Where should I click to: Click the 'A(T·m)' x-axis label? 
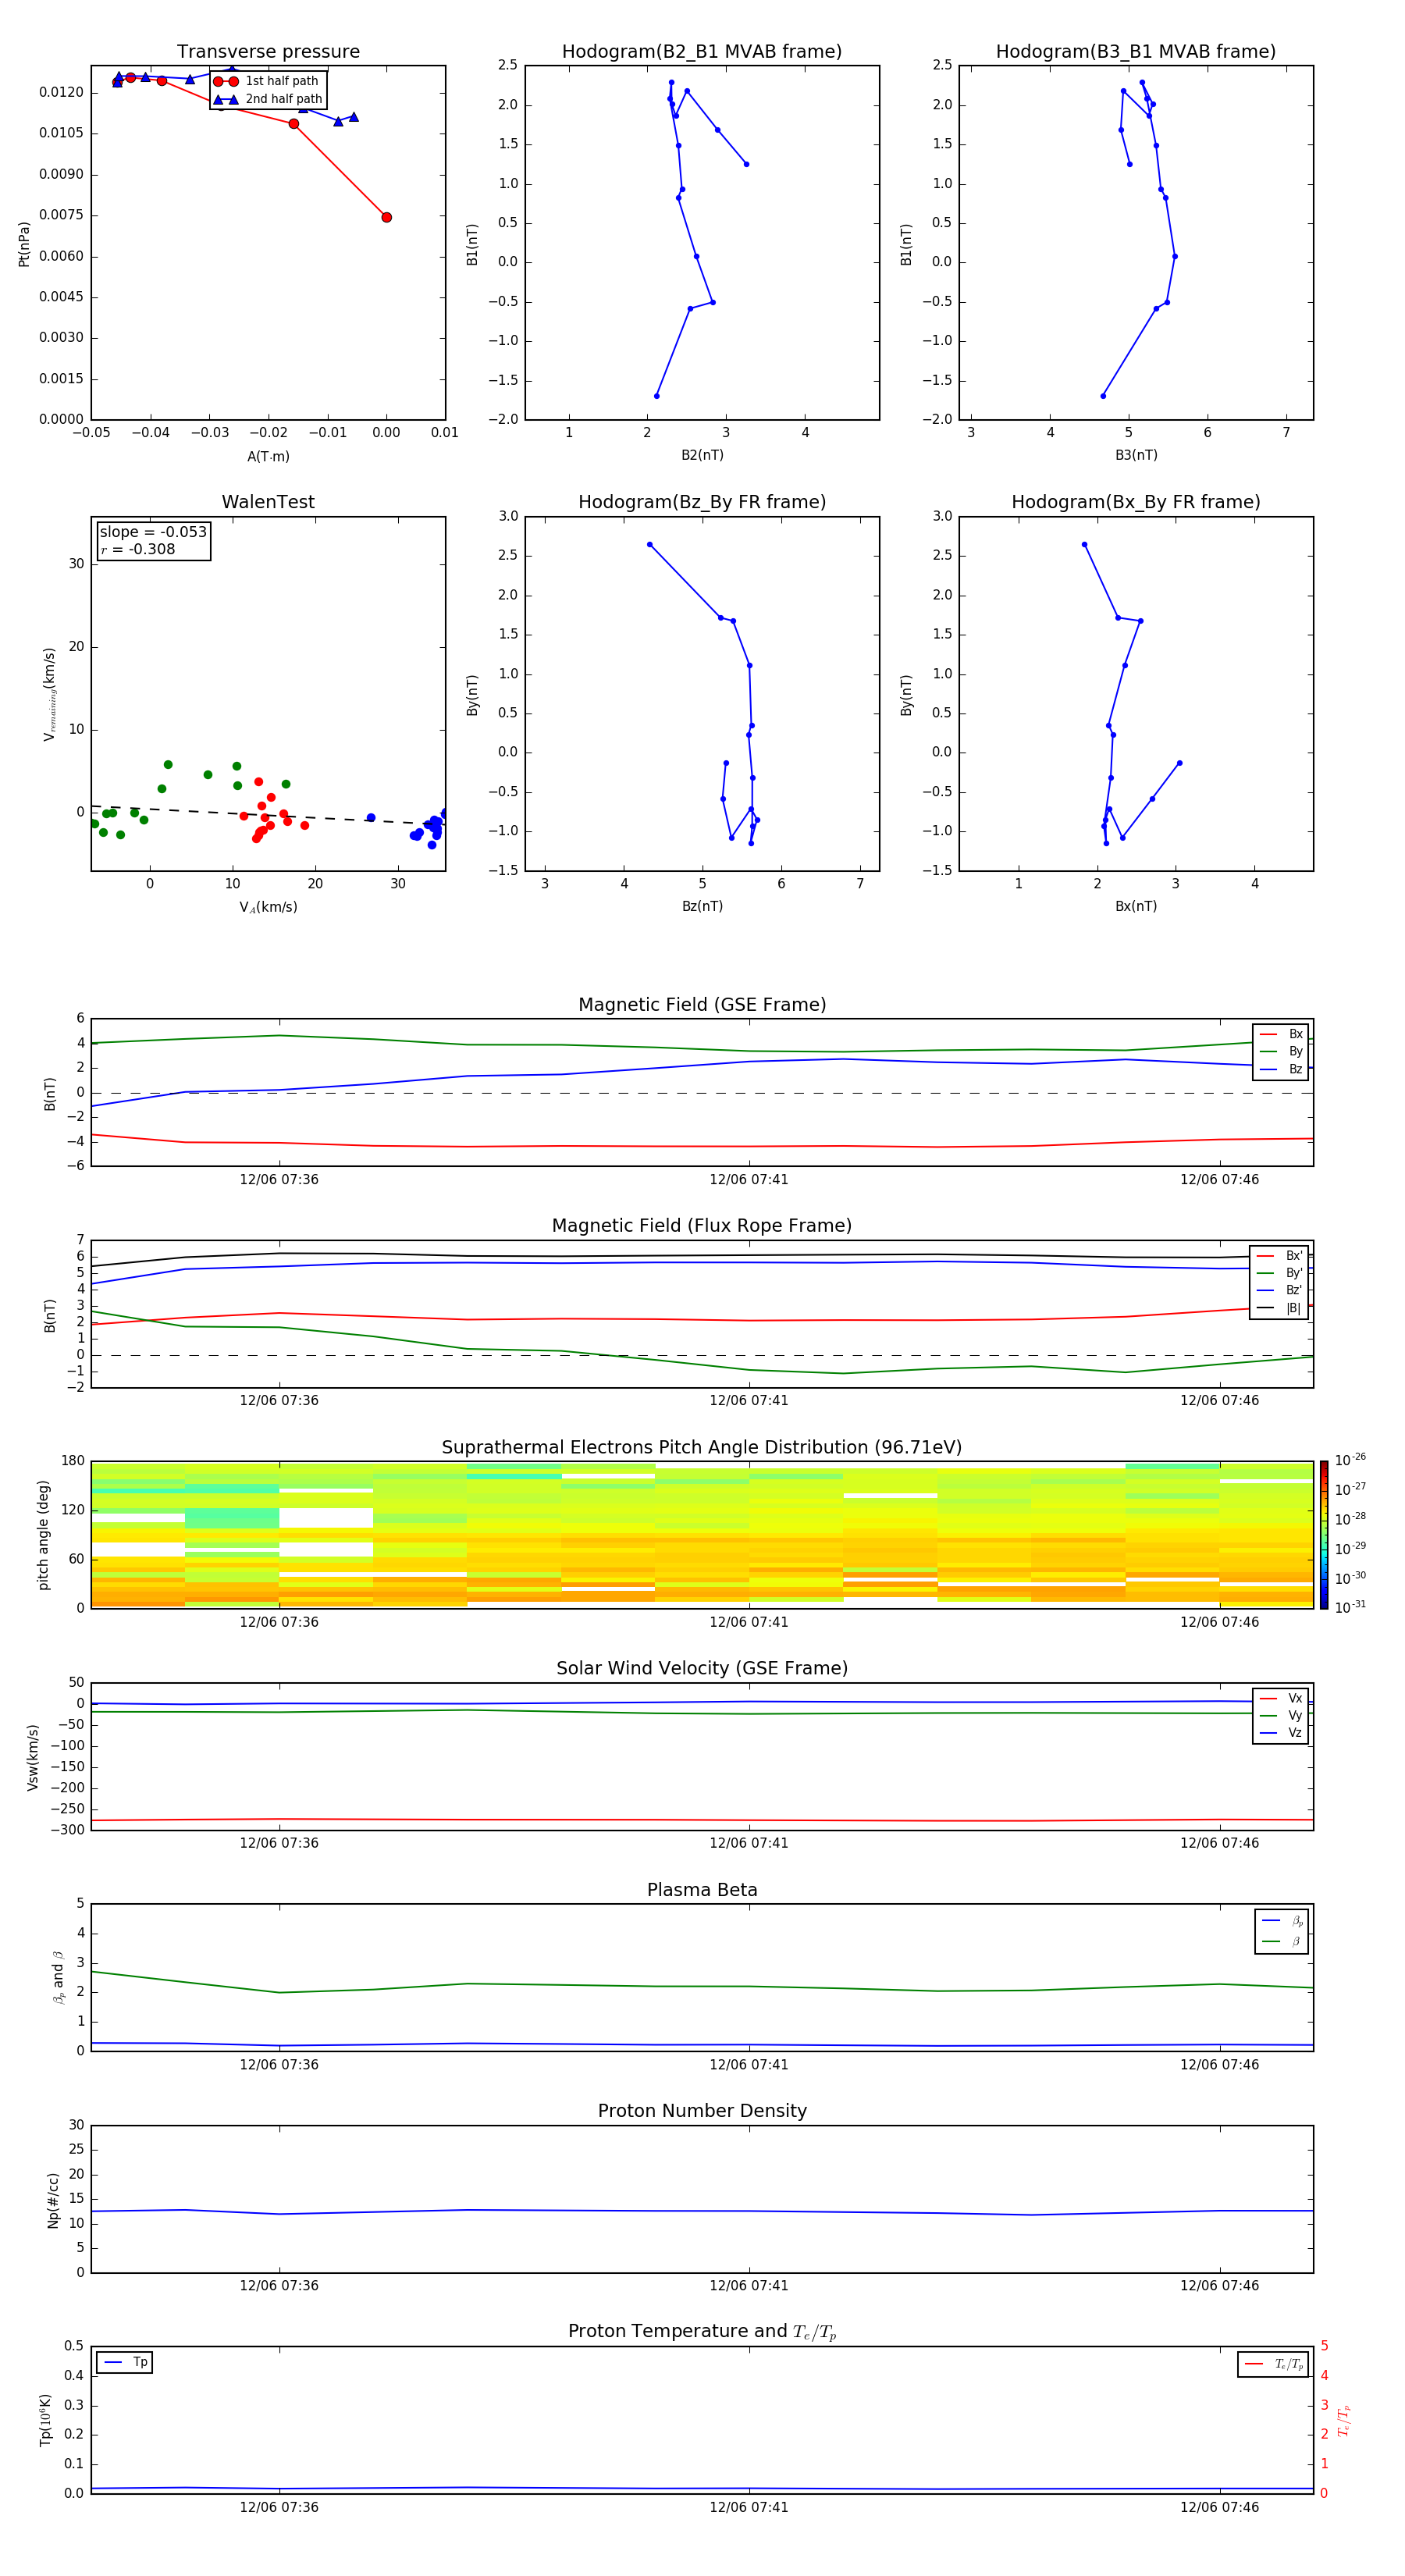point(268,457)
